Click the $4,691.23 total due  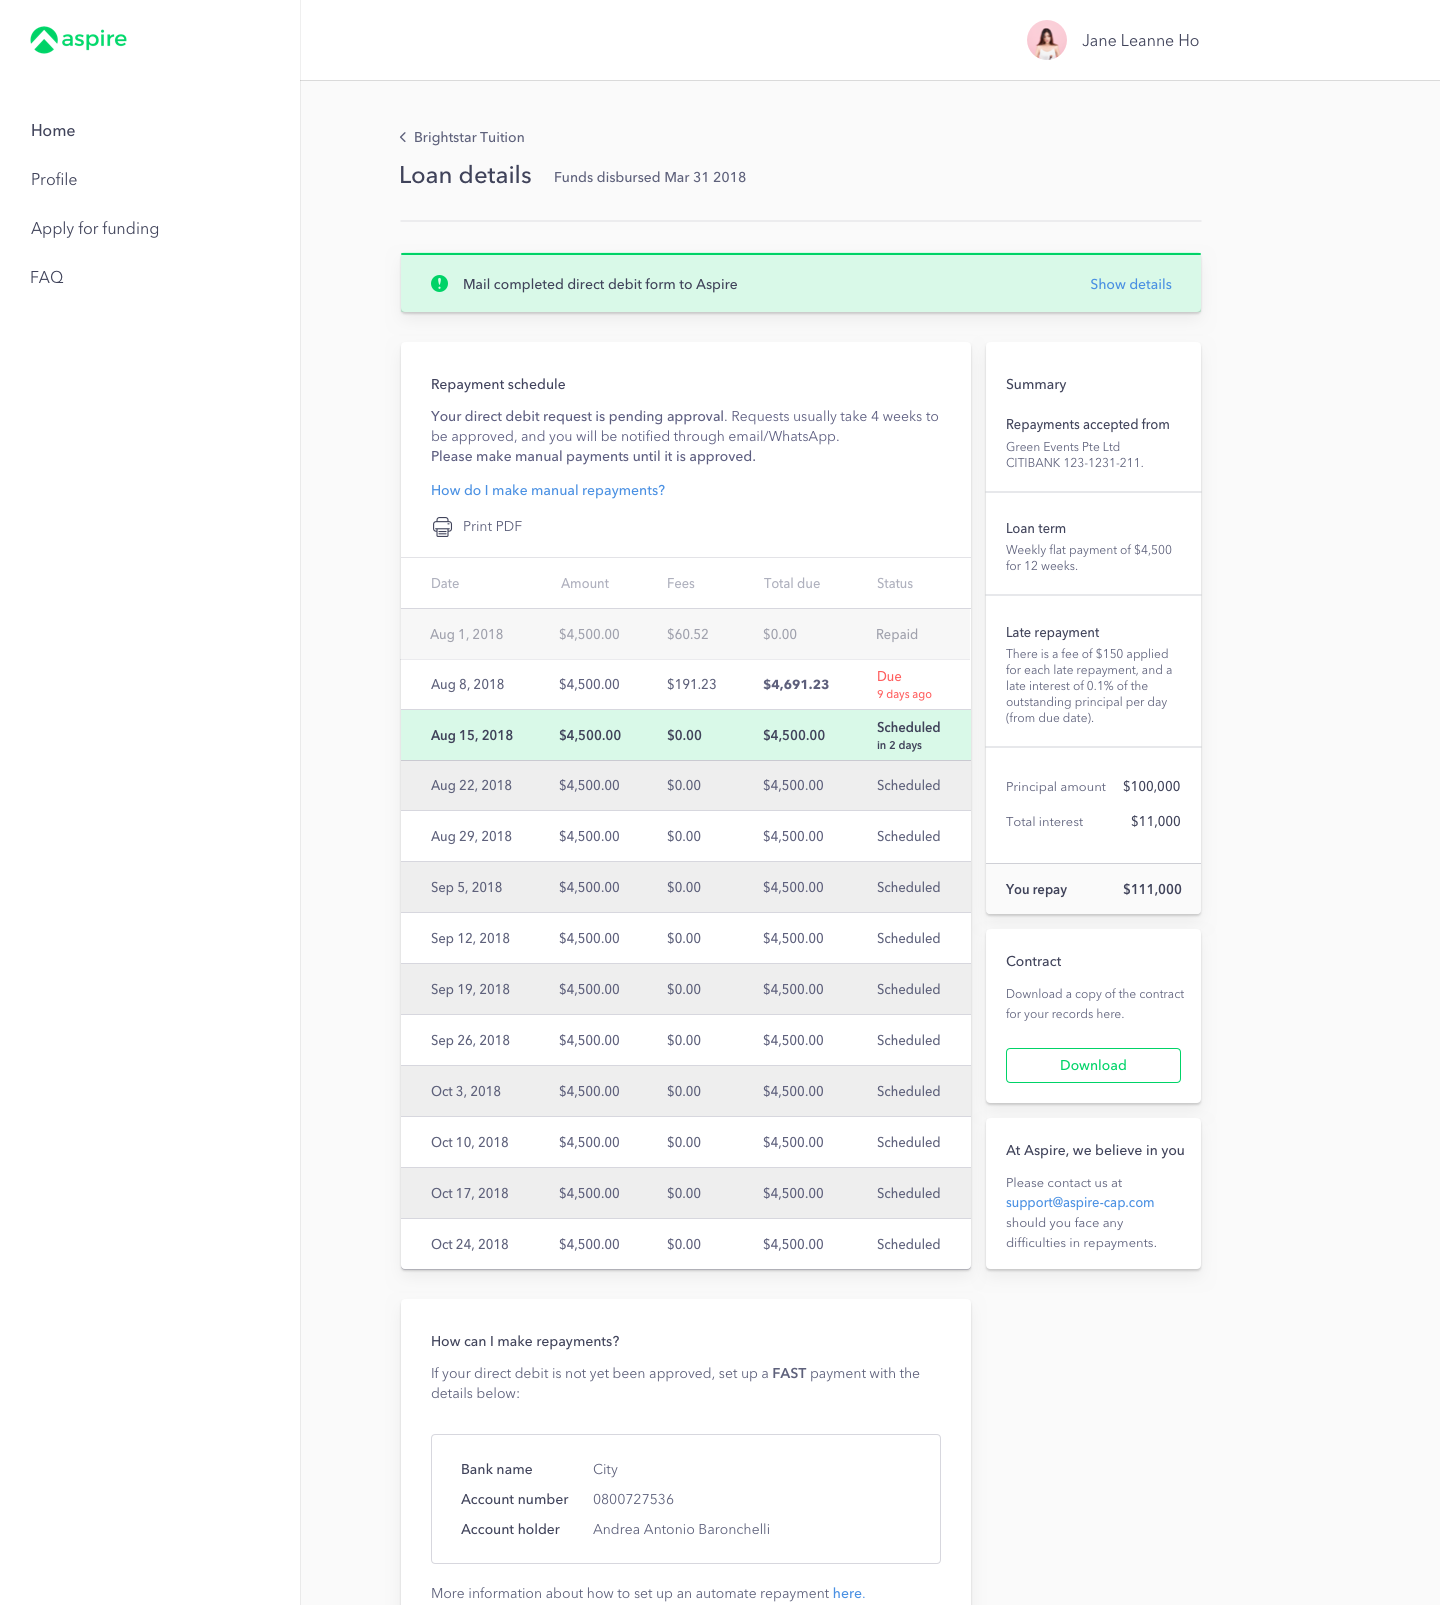coord(796,684)
